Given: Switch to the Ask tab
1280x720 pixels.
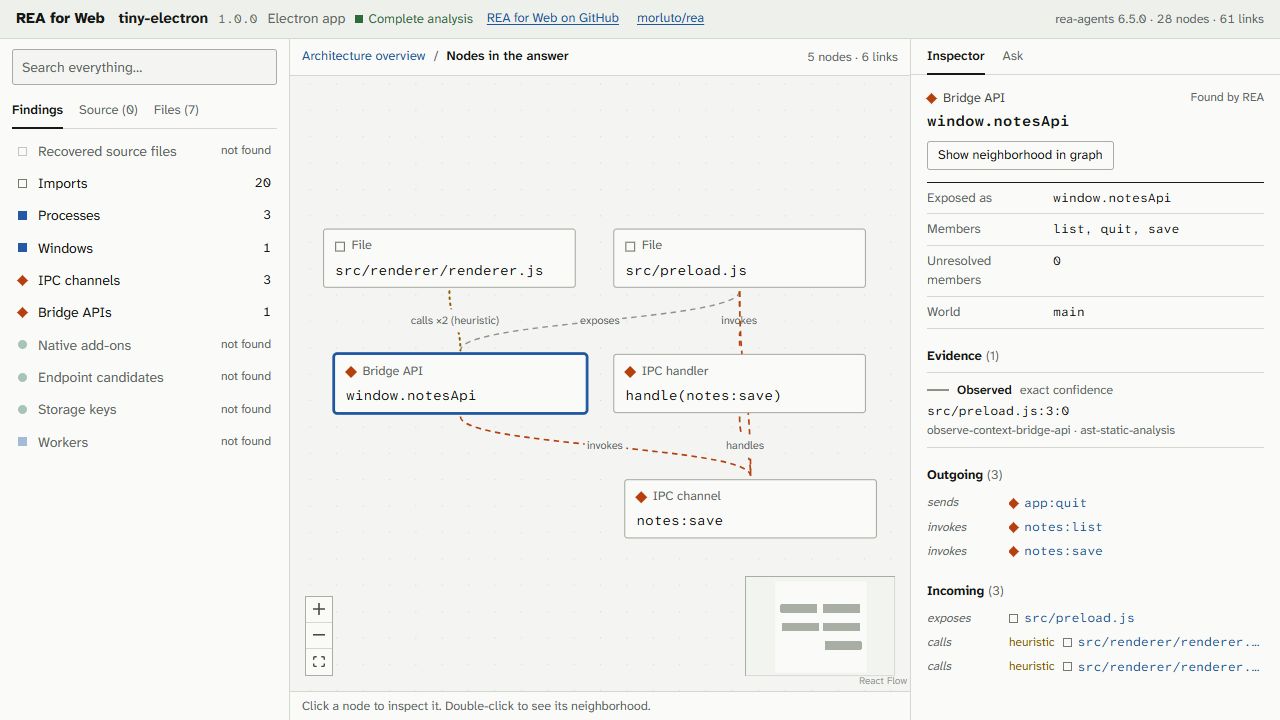Looking at the screenshot, I should (x=1013, y=56).
